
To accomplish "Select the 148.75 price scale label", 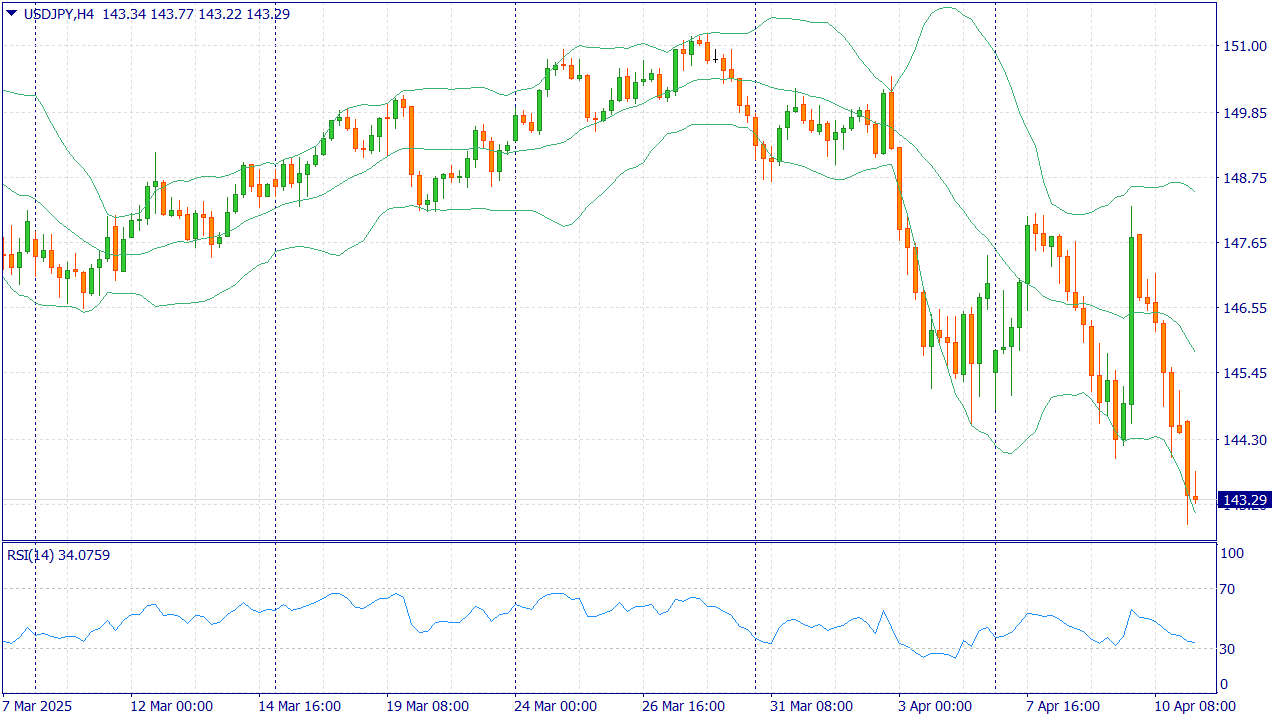I will tap(1245, 178).
